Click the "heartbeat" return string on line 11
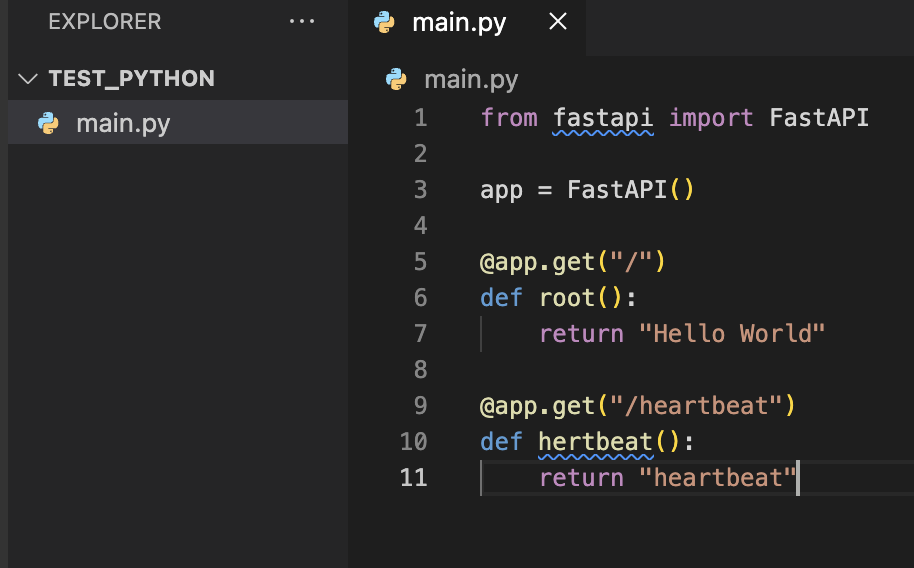The height and width of the screenshot is (568, 914). click(x=718, y=478)
